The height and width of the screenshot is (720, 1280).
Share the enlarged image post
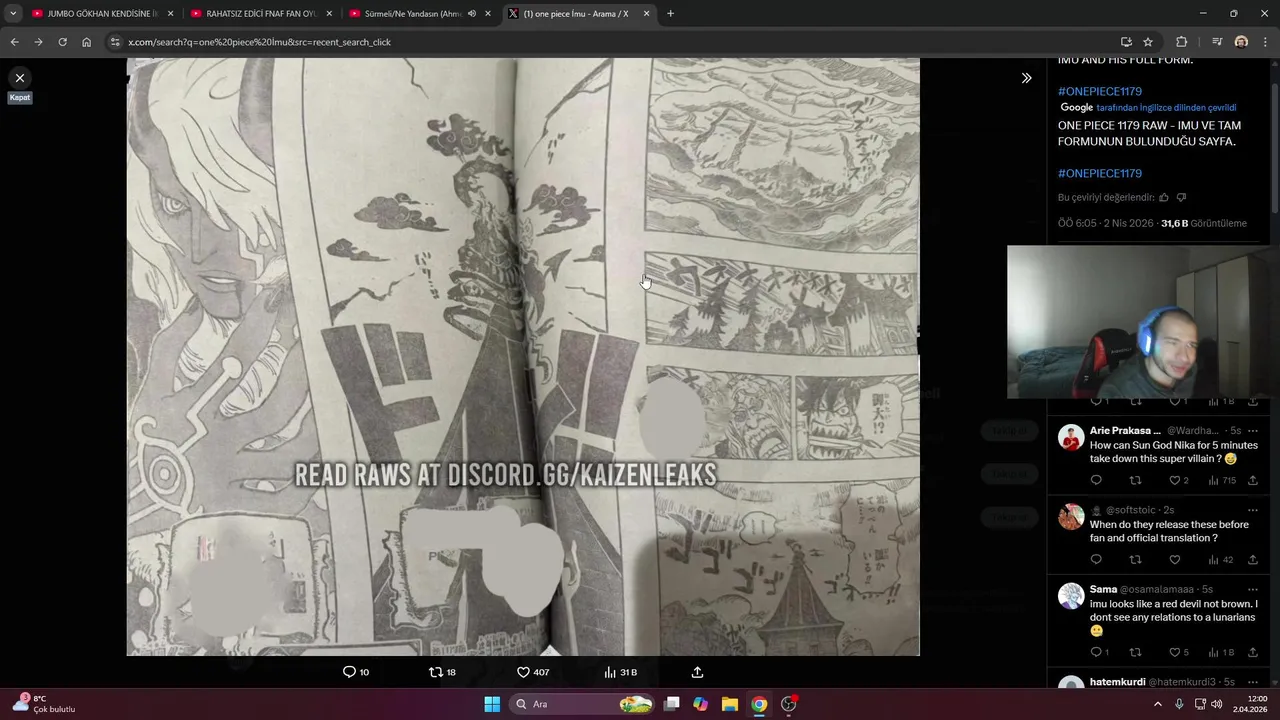[x=697, y=672]
